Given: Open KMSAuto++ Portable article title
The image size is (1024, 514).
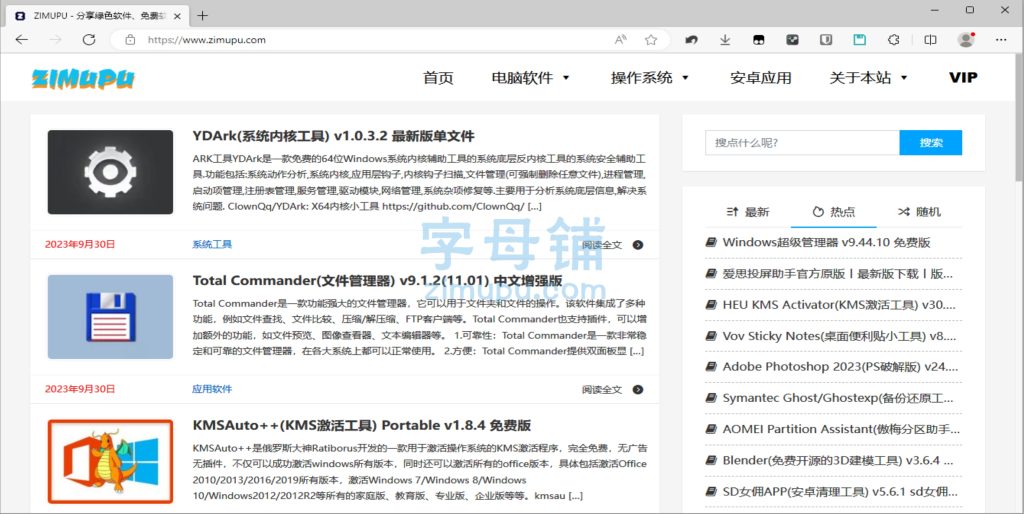Looking at the screenshot, I should coord(361,426).
